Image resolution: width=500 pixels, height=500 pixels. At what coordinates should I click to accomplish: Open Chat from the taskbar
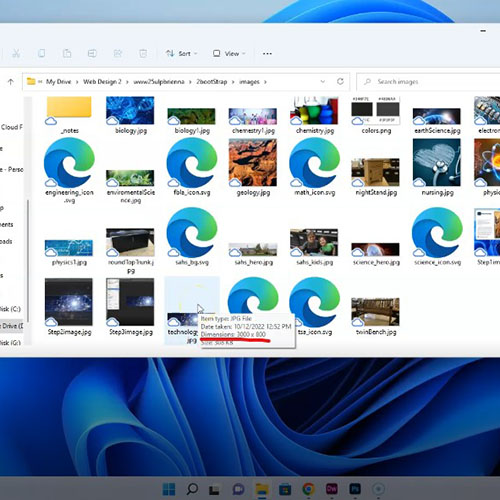click(x=238, y=489)
